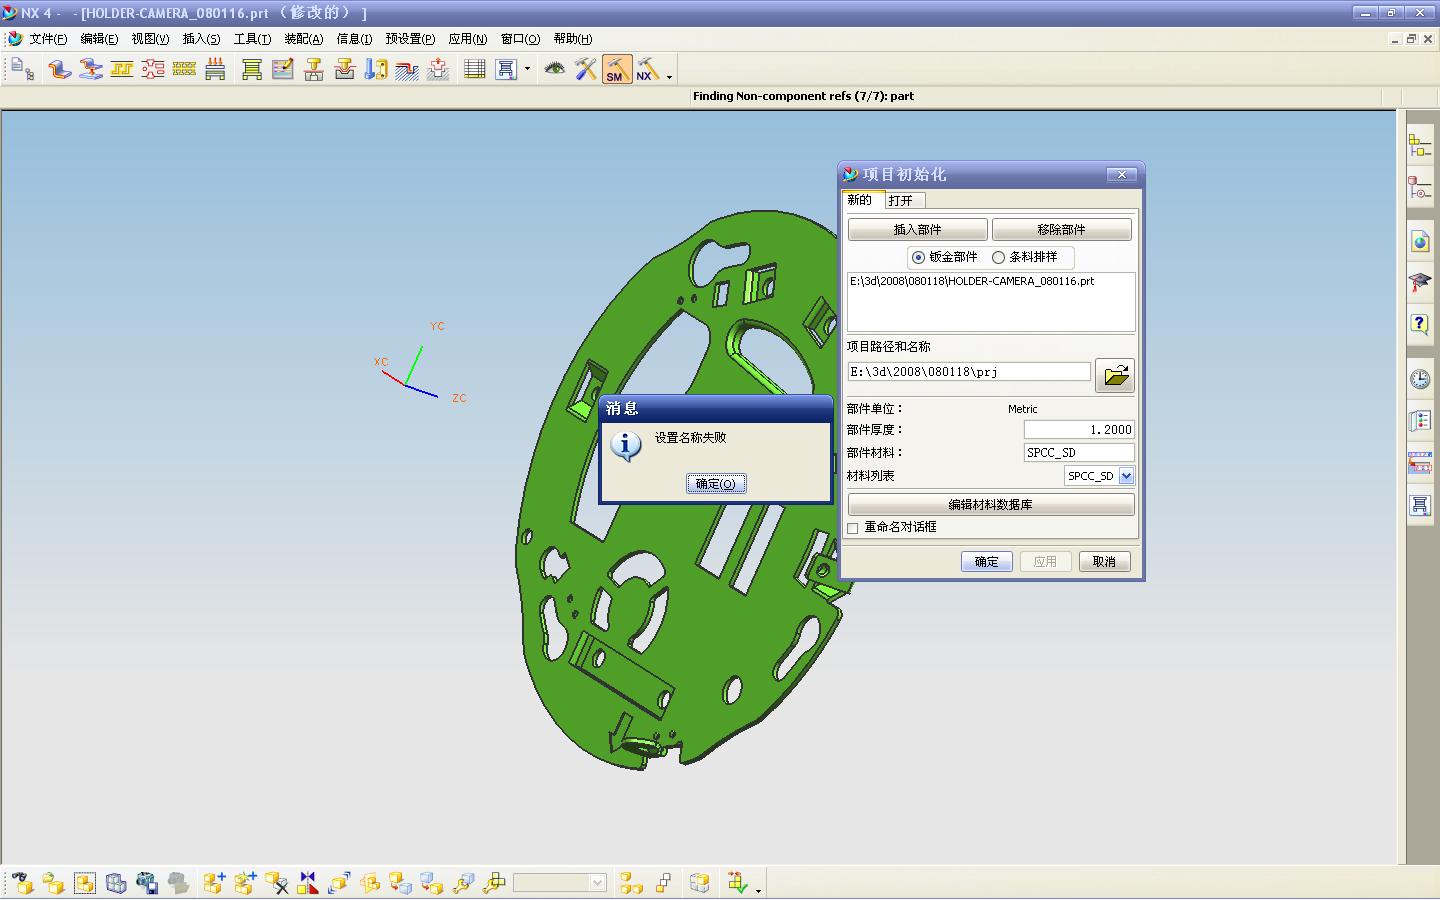The image size is (1440, 900).
Task: Click the eye view icon in toolbar
Action: (554, 69)
